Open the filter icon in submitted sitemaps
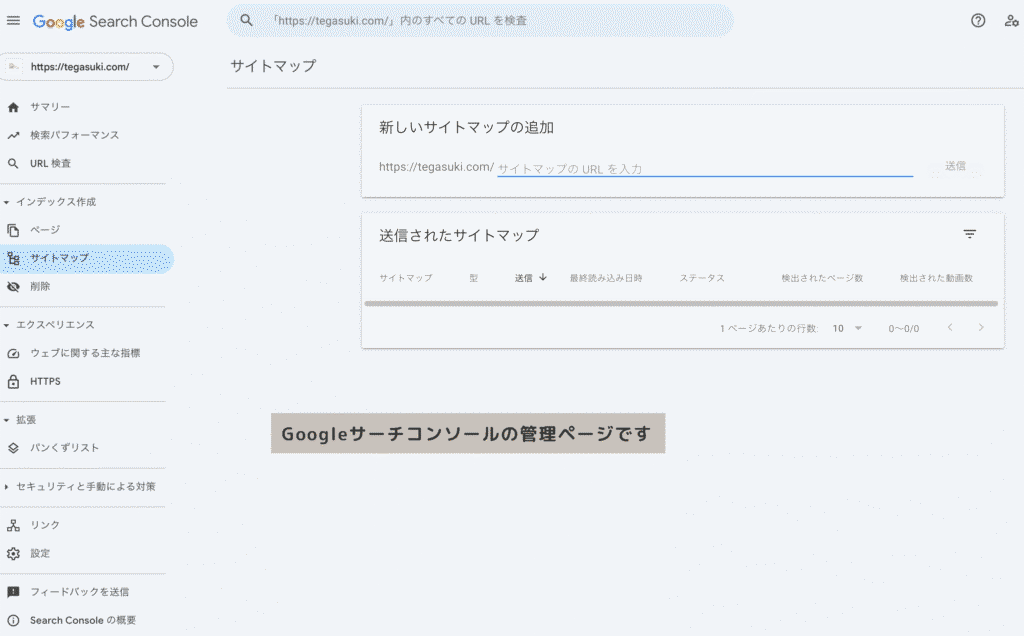 point(970,234)
